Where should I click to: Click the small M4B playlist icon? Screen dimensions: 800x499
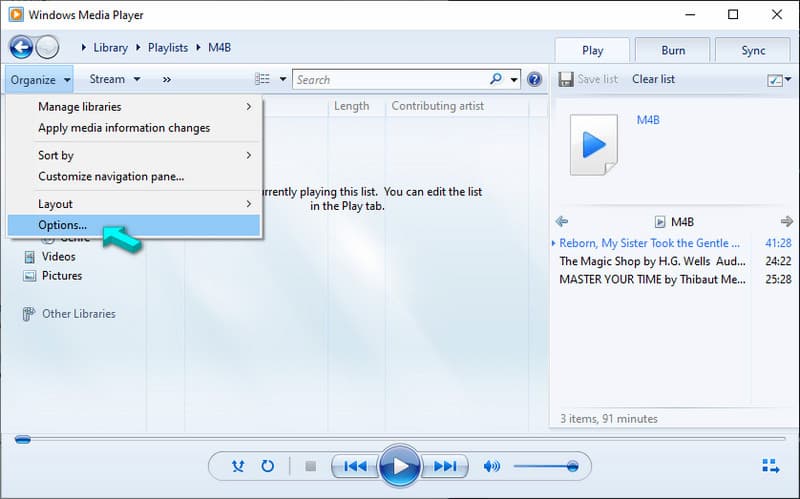(x=660, y=222)
